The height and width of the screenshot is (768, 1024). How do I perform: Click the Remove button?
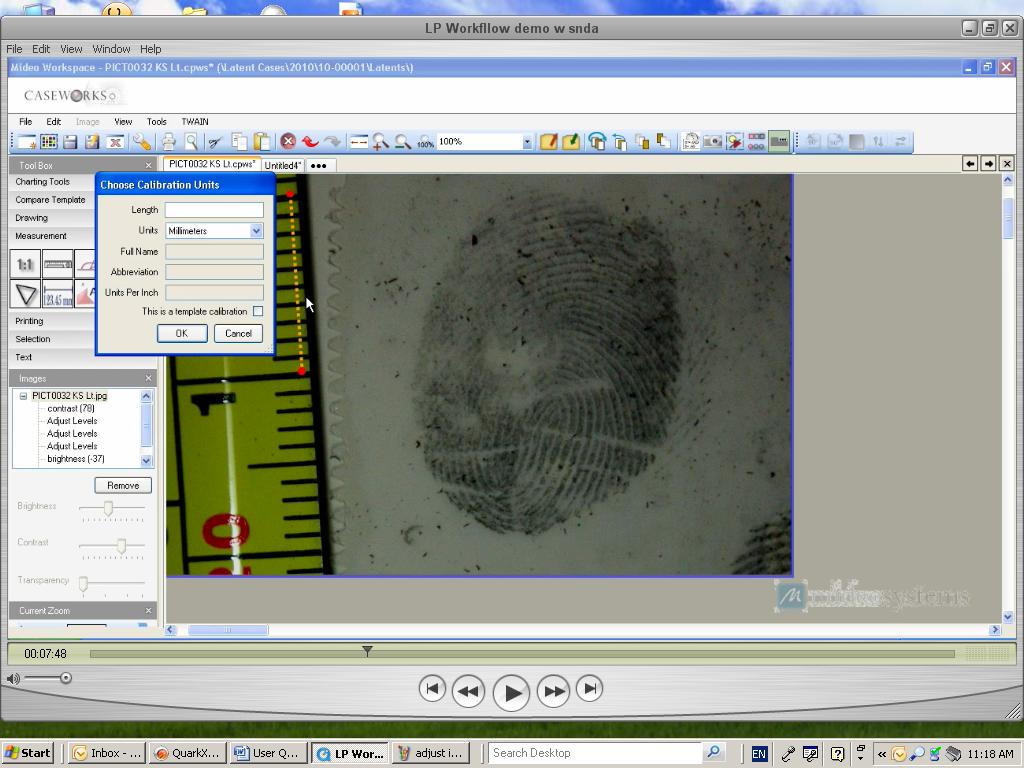(x=123, y=486)
